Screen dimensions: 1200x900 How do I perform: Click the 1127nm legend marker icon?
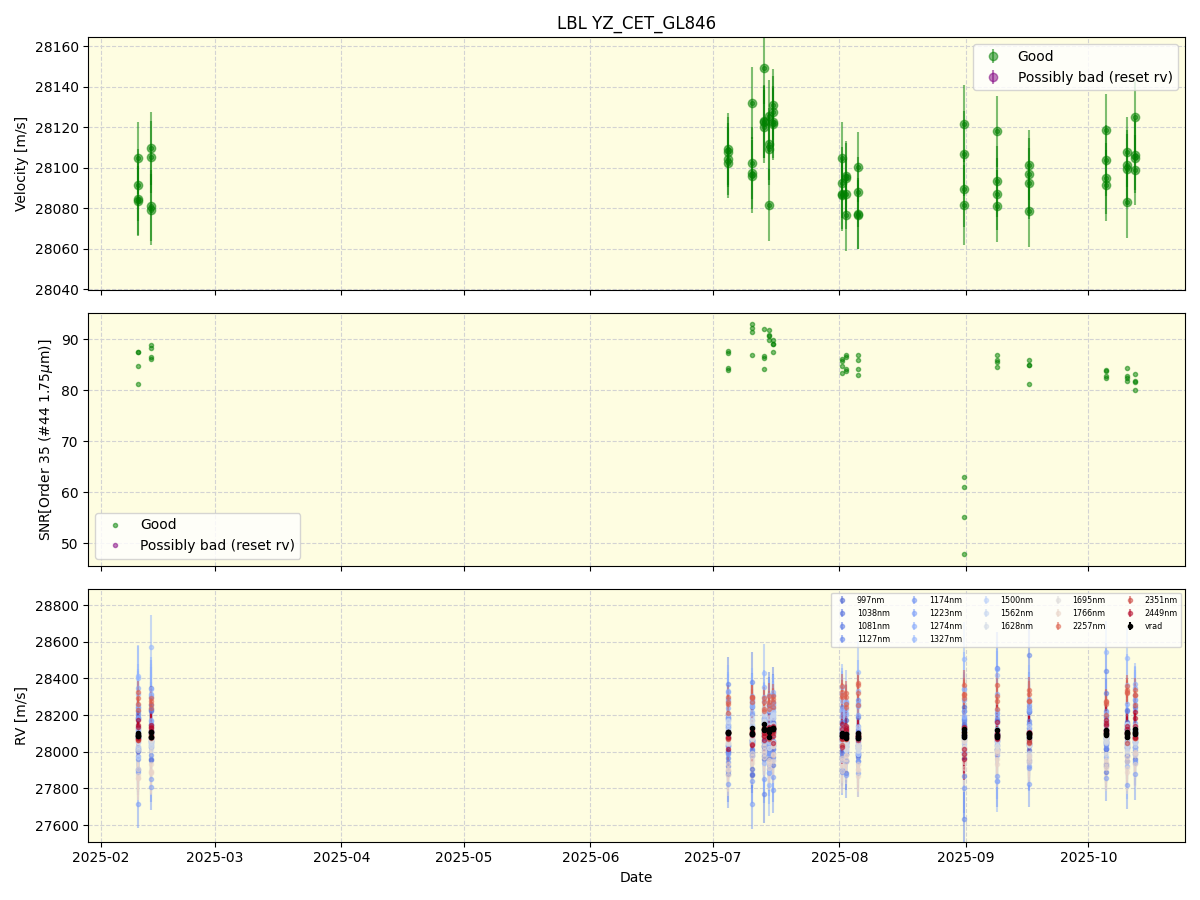[841, 637]
